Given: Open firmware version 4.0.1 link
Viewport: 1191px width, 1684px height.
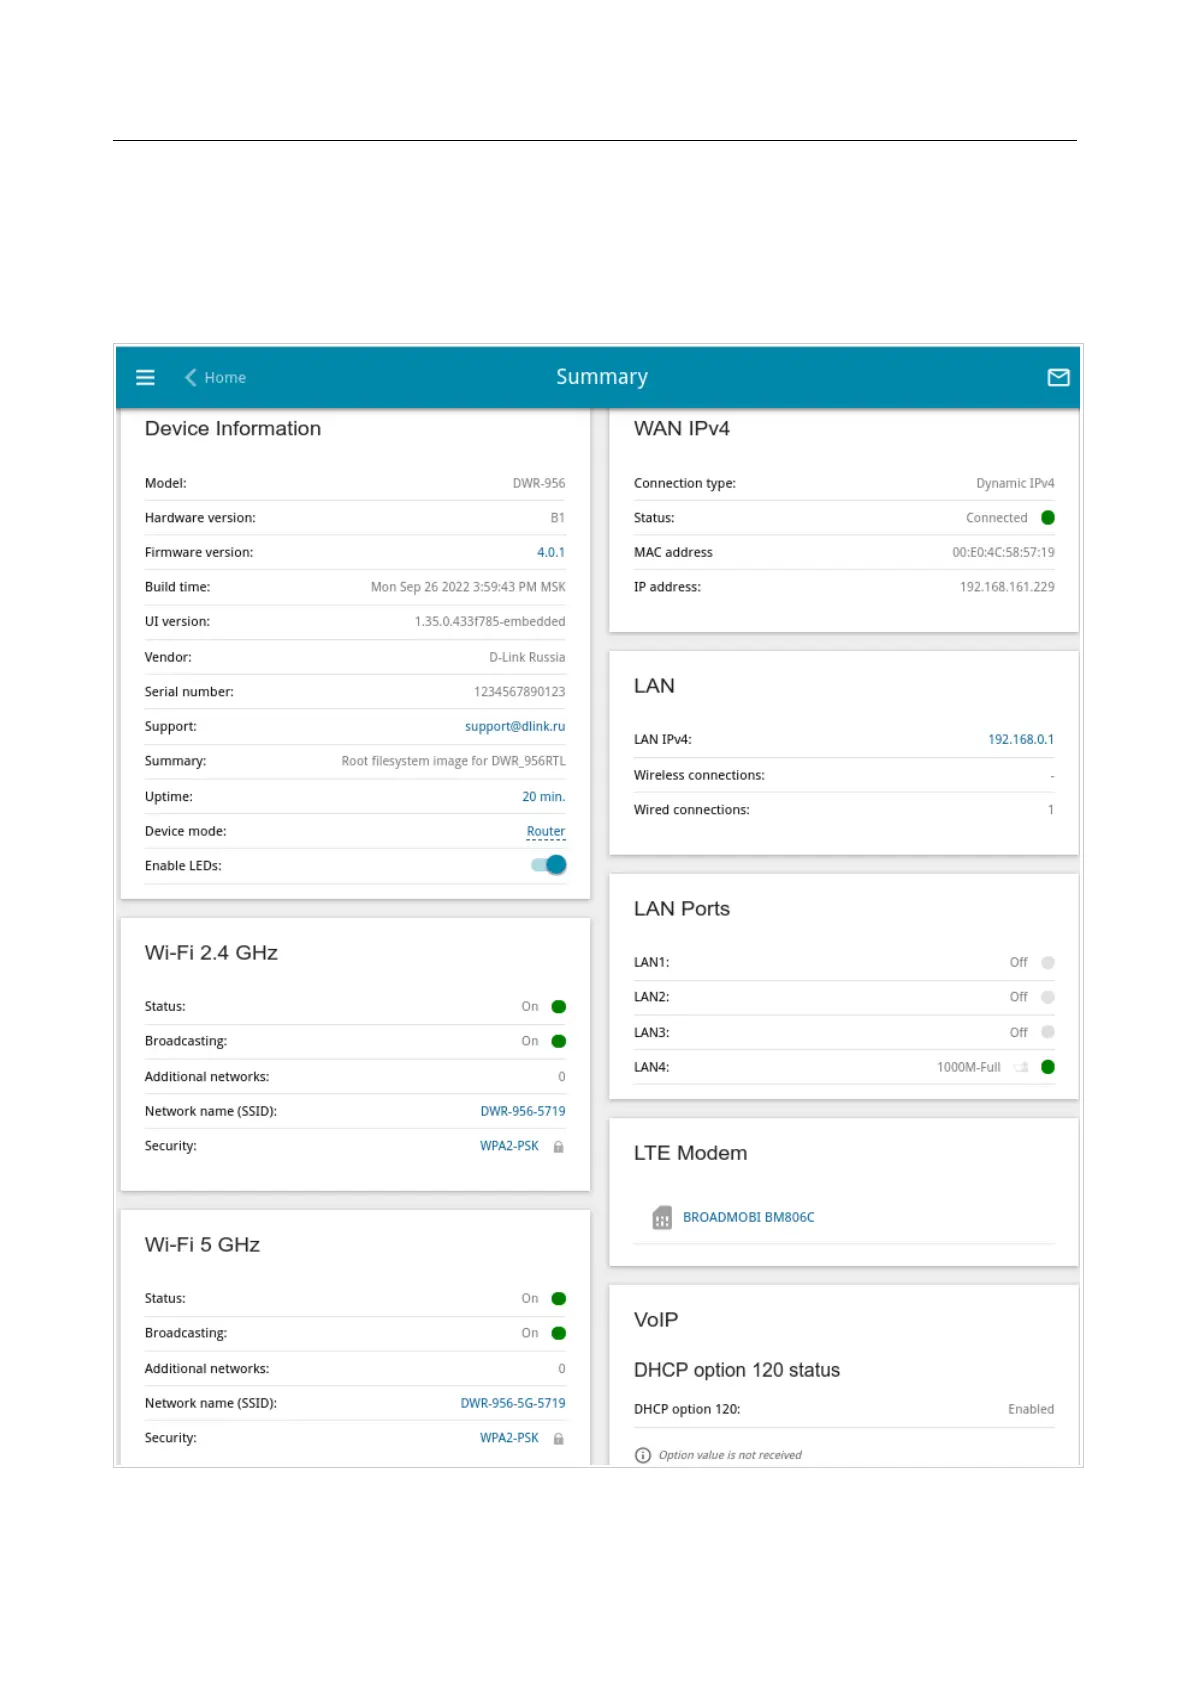Looking at the screenshot, I should pyautogui.click(x=550, y=552).
